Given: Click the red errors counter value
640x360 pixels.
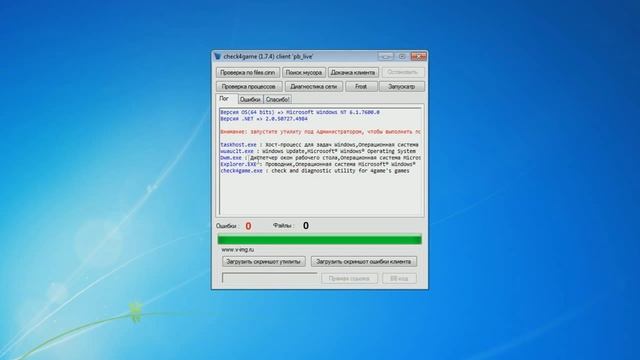Looking at the screenshot, I should [x=248, y=226].
